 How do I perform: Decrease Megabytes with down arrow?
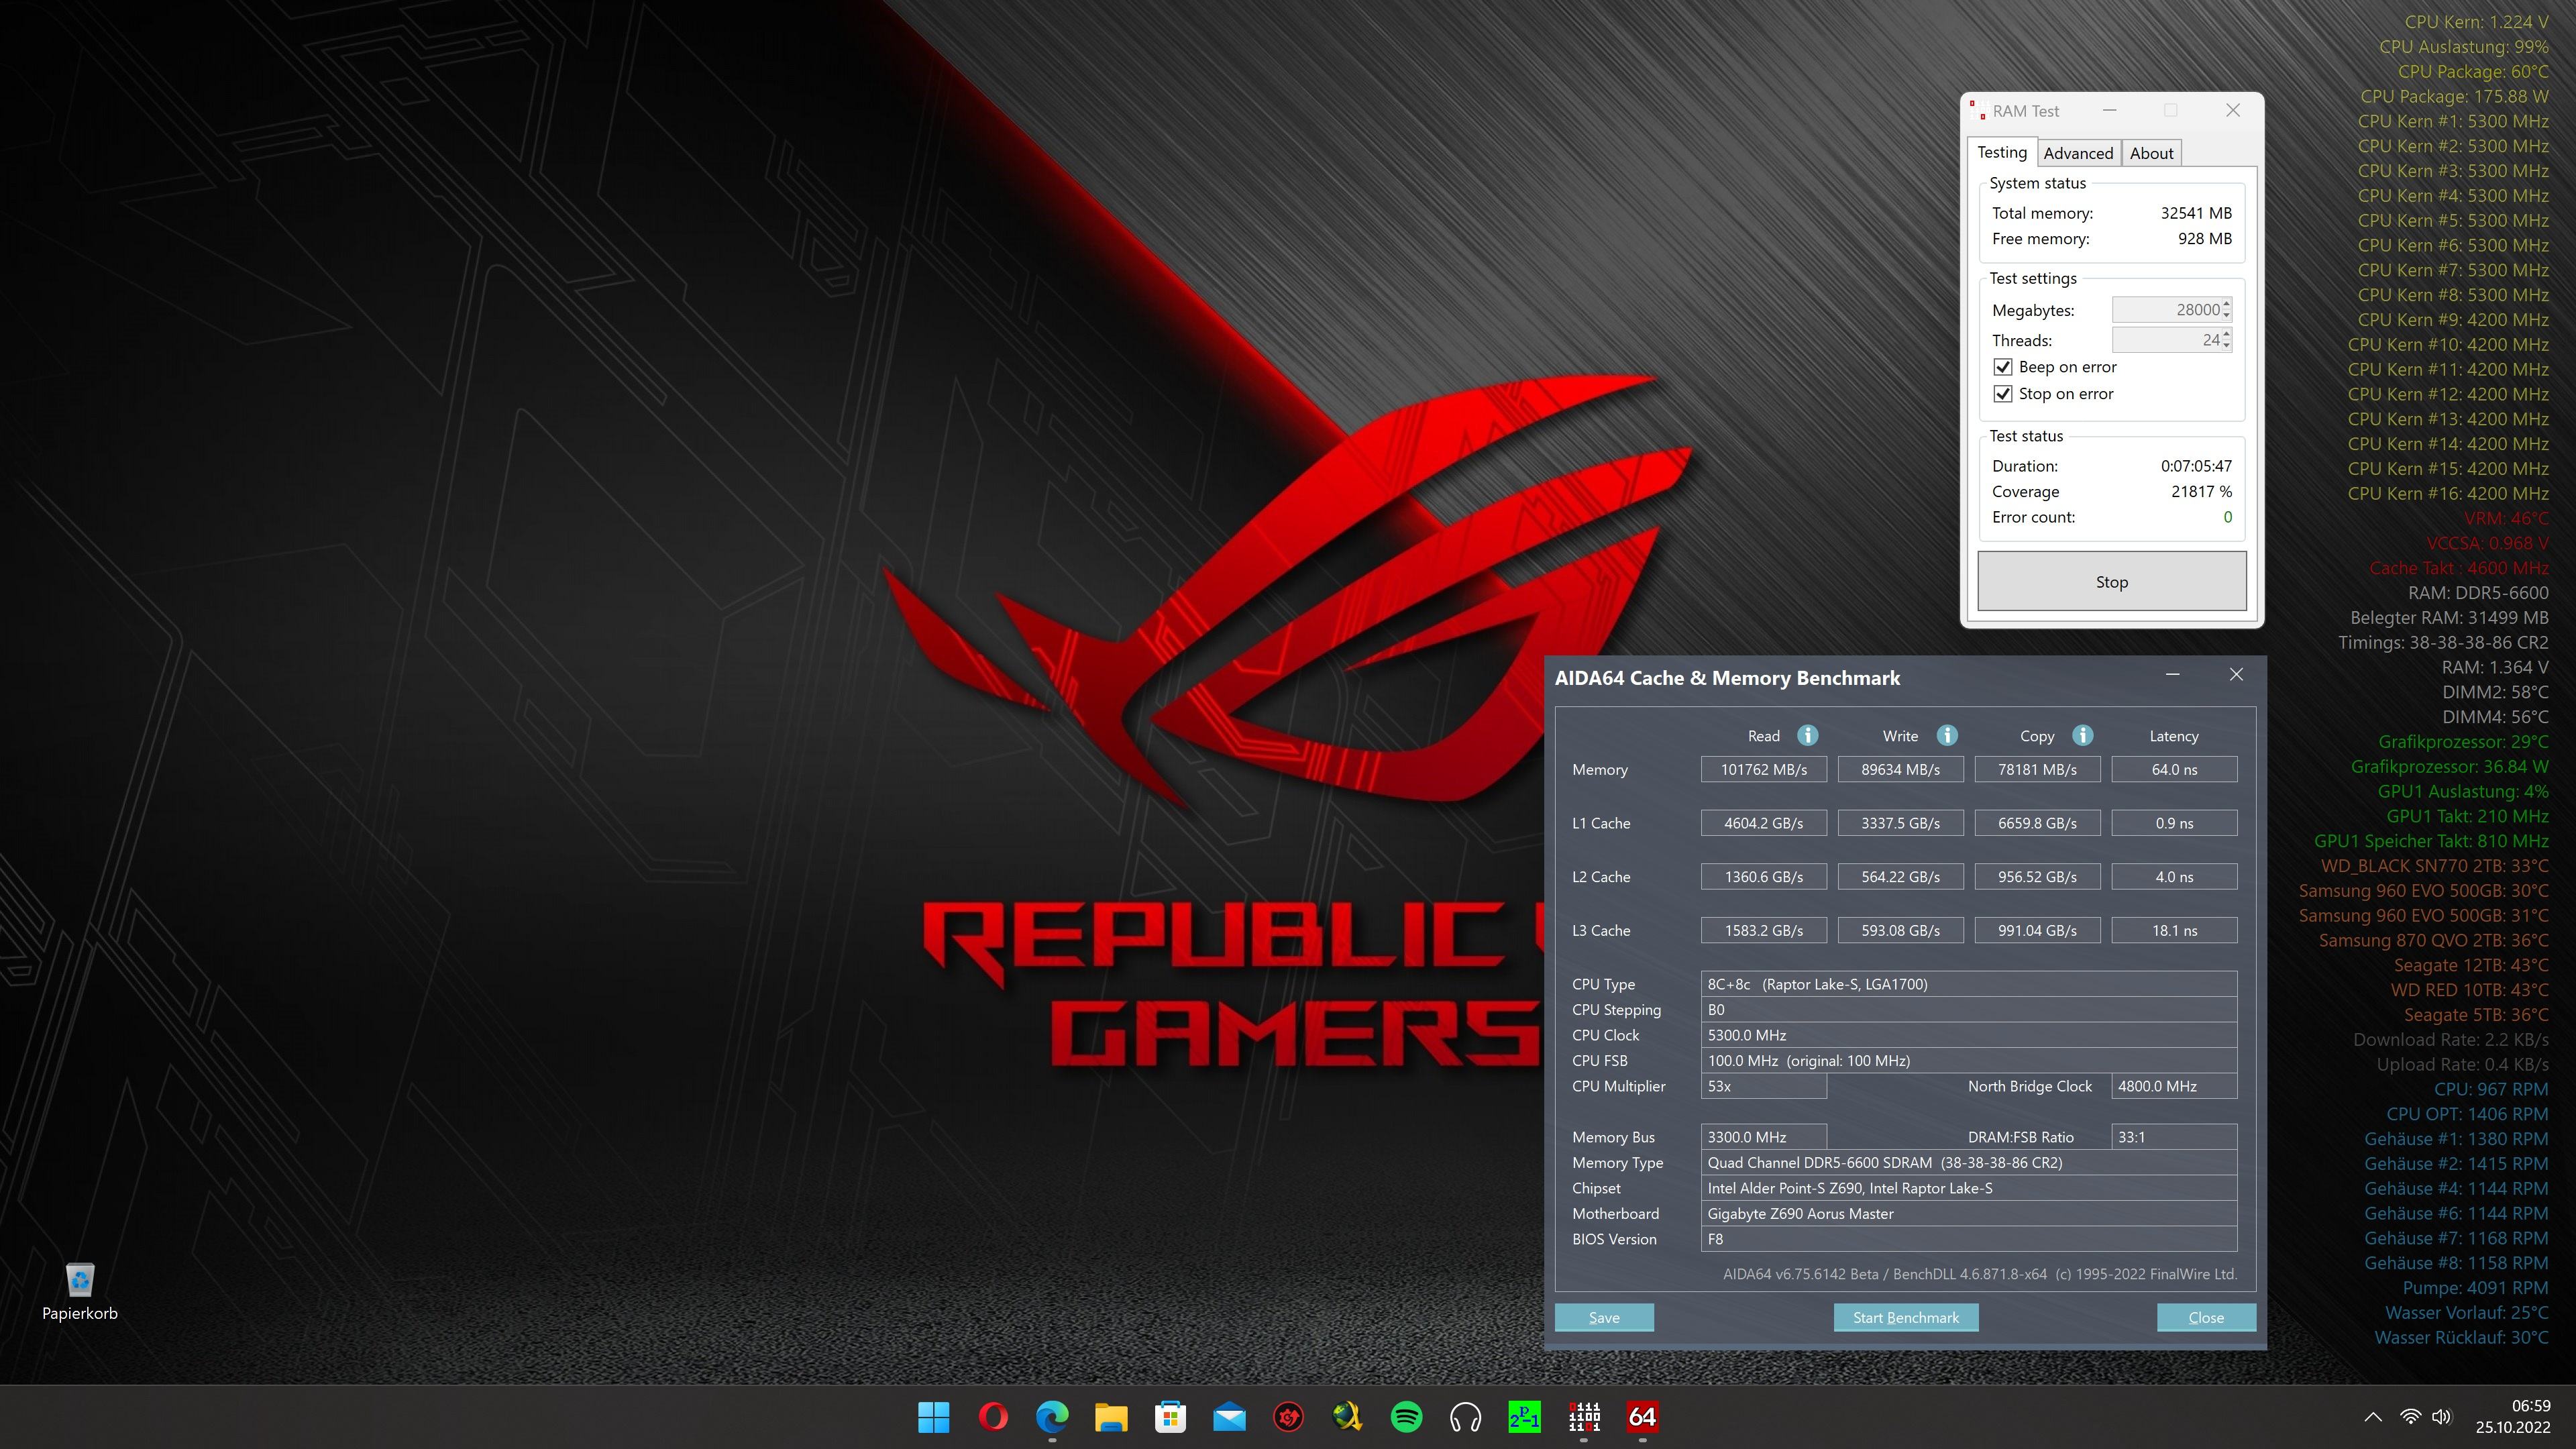point(2226,316)
